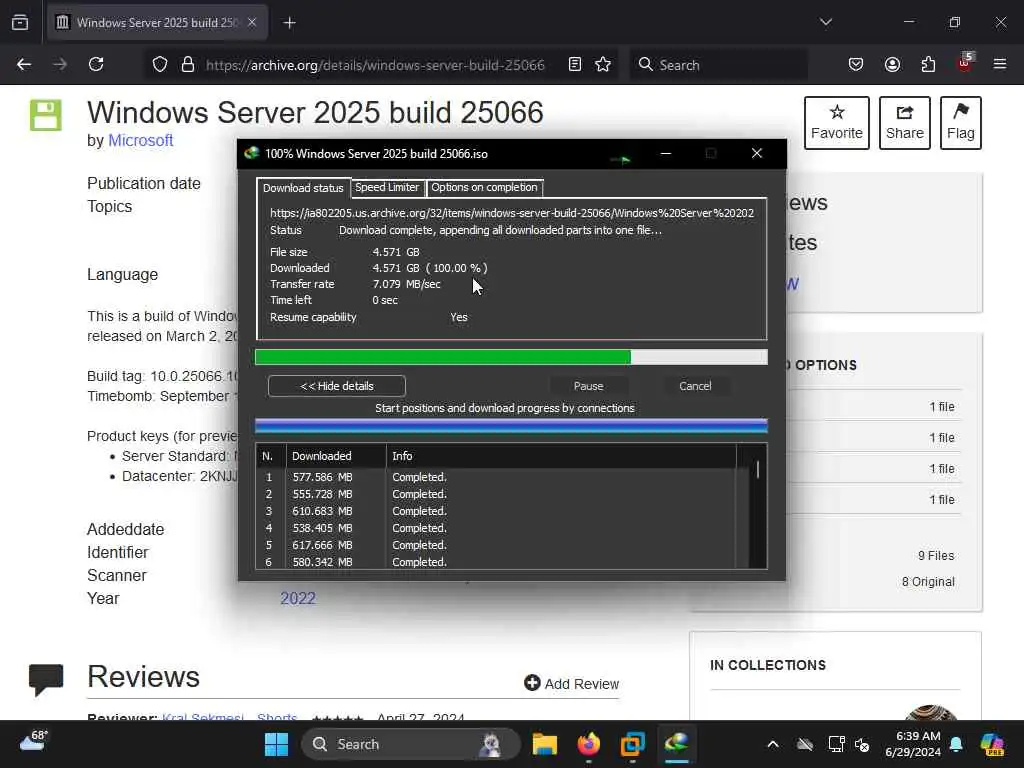Screen dimensions: 1024x768
Task: Open the Pocket save icon
Action: click(856, 64)
